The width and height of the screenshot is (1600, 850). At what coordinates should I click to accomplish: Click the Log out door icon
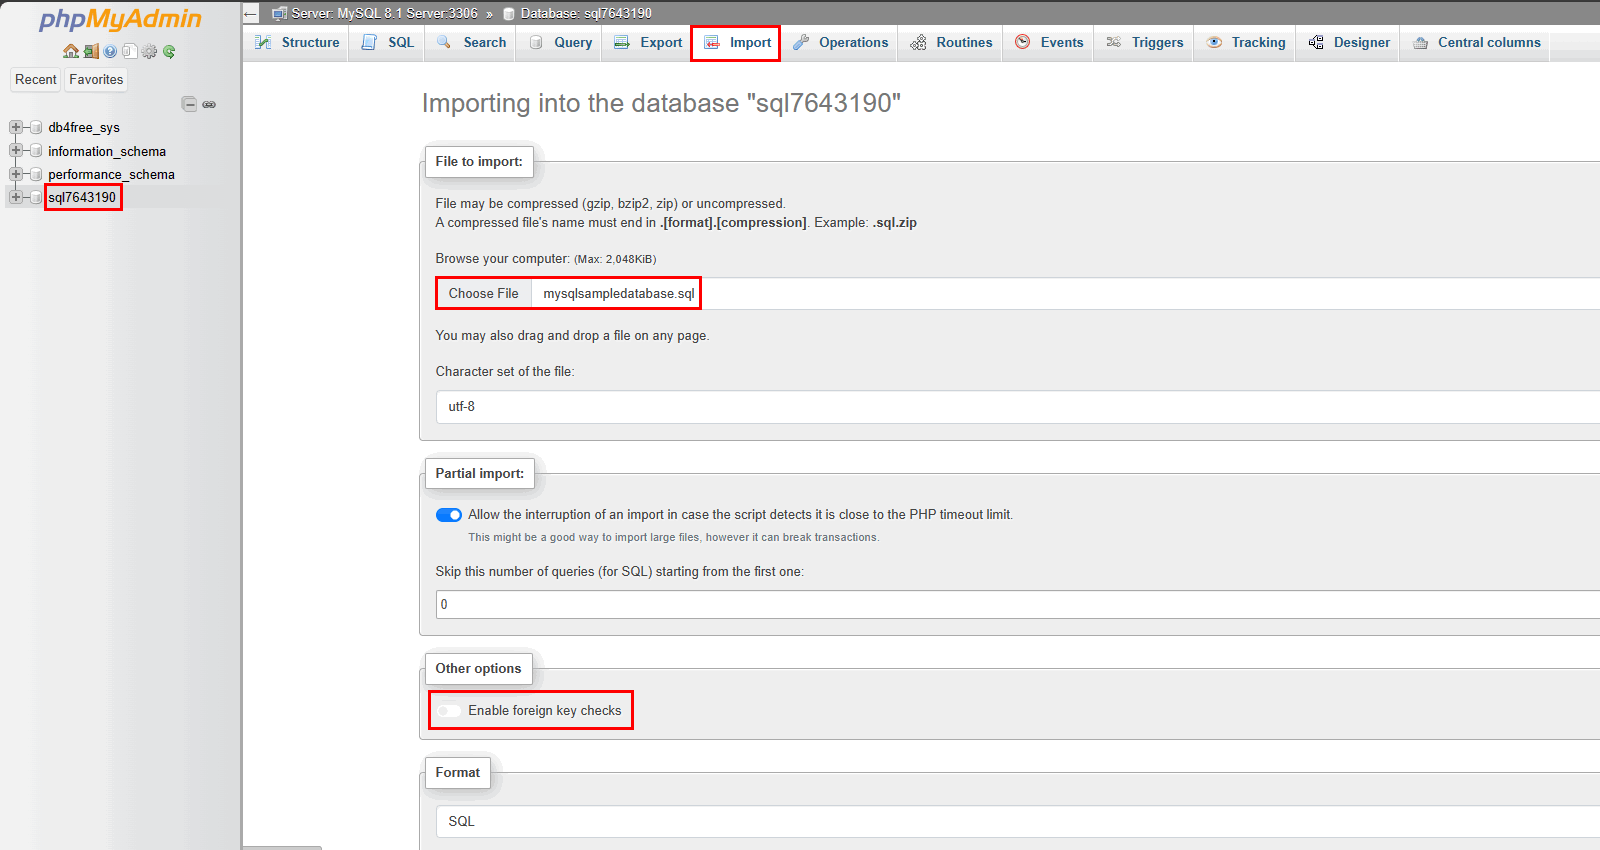[90, 51]
